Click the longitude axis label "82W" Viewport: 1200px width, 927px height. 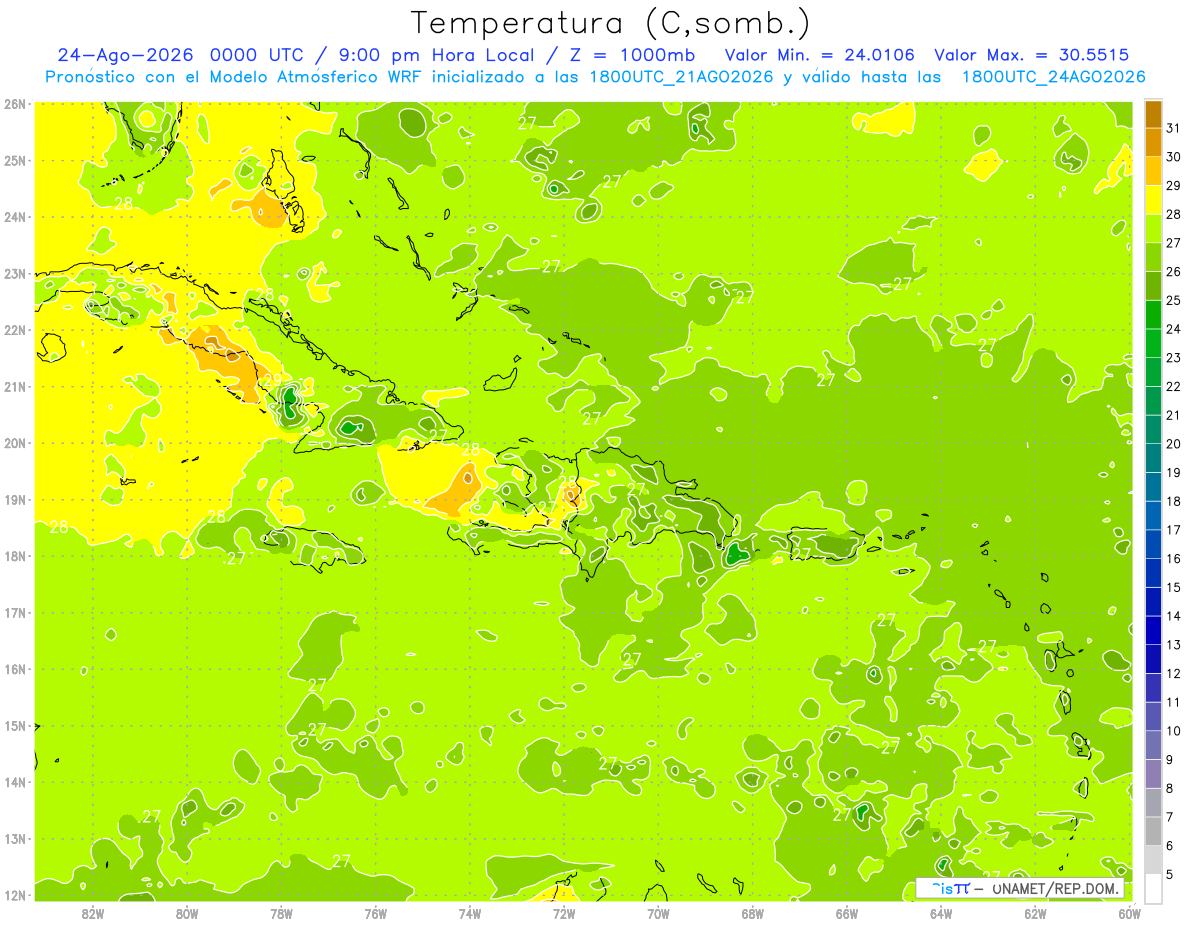93,913
